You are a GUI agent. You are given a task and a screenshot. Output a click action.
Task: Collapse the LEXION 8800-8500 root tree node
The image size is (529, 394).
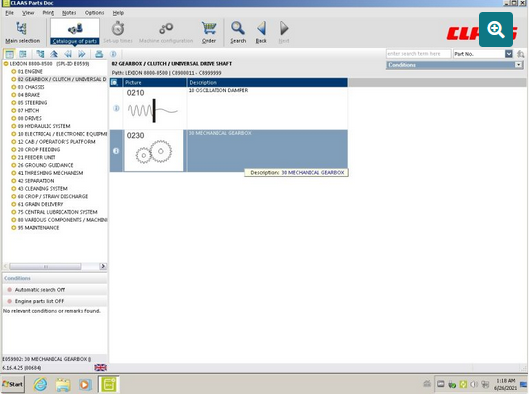point(6,63)
